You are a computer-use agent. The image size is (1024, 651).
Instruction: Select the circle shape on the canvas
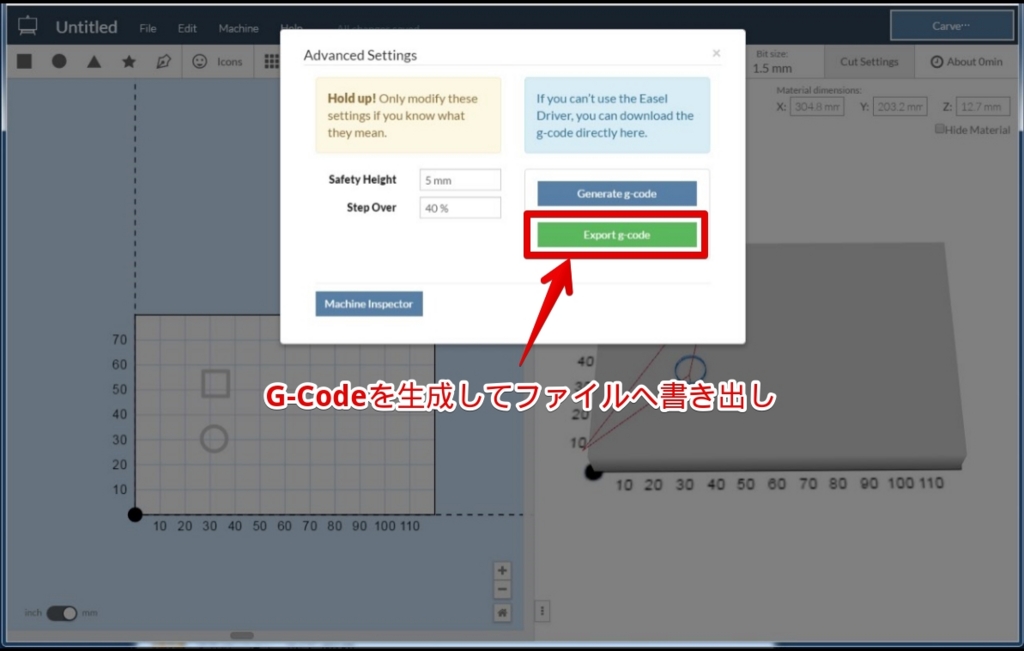(214, 439)
